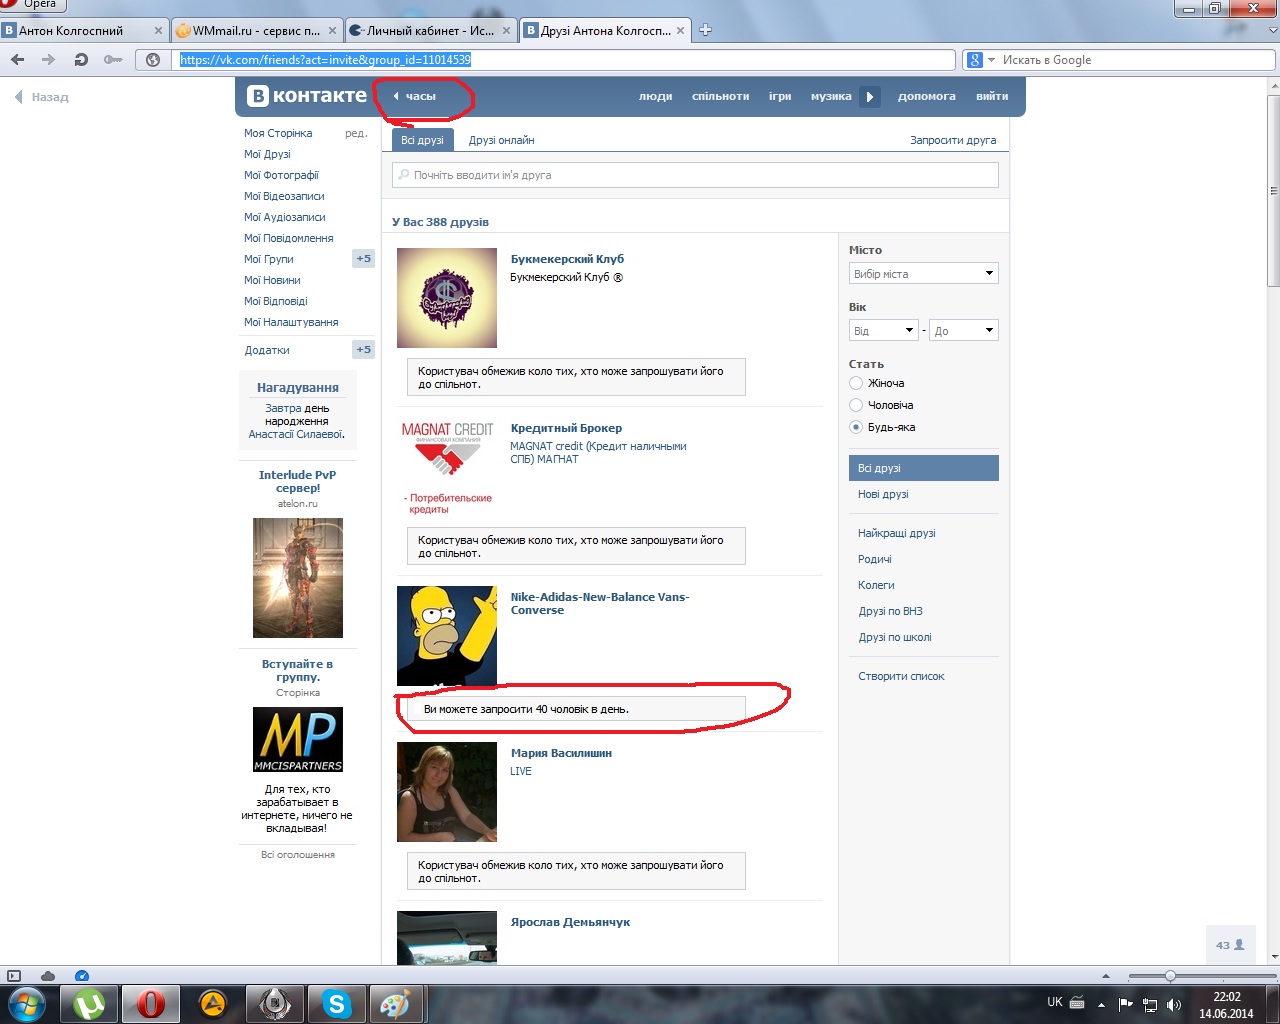Click the Opera taskbar icon
1280x1024 pixels.
click(x=151, y=1003)
